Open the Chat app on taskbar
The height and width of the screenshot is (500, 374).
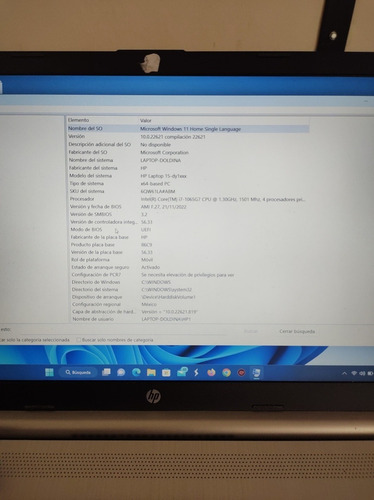point(121,372)
